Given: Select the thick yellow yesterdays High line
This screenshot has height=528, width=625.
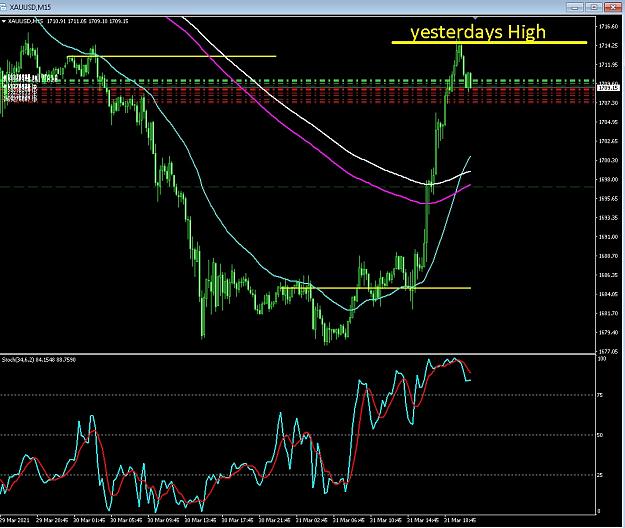Looking at the screenshot, I should [x=489, y=42].
